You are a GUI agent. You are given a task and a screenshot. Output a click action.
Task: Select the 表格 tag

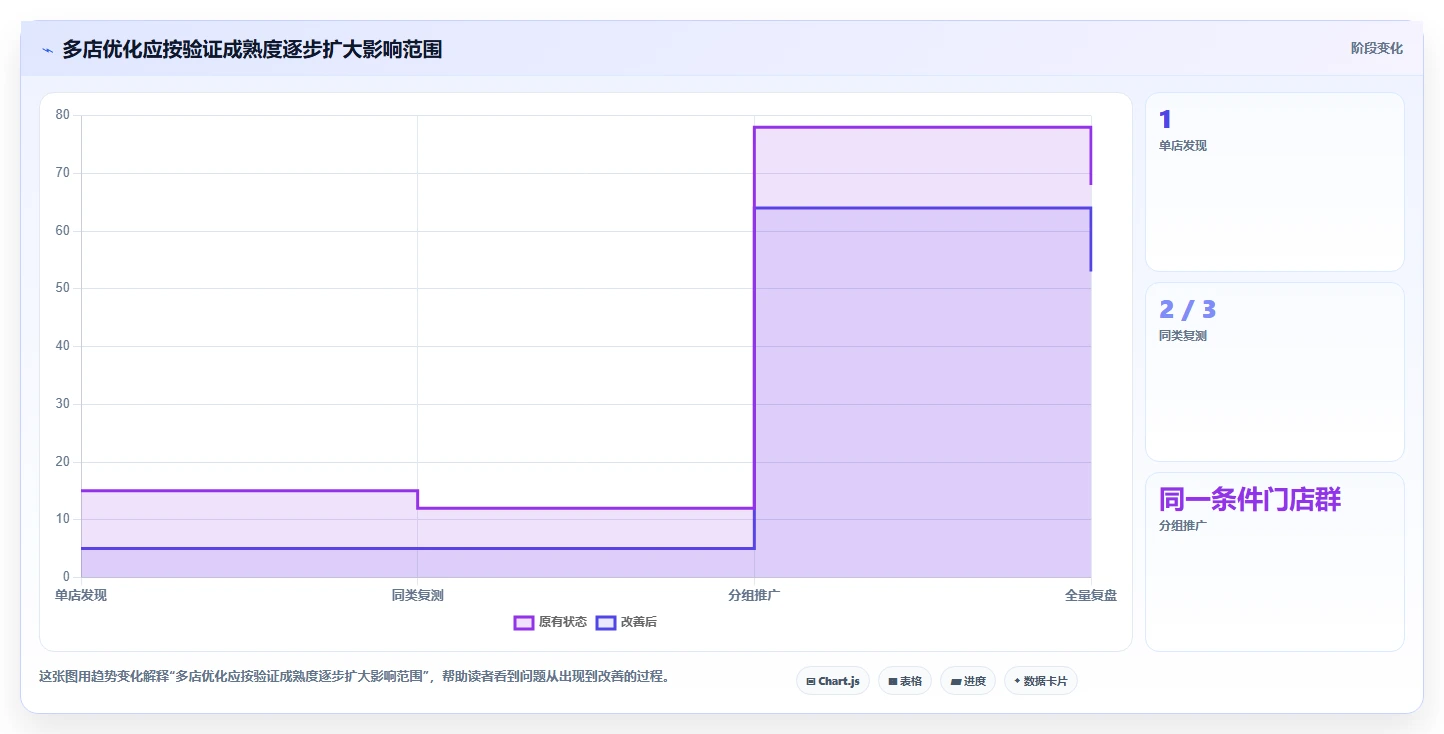point(905,681)
